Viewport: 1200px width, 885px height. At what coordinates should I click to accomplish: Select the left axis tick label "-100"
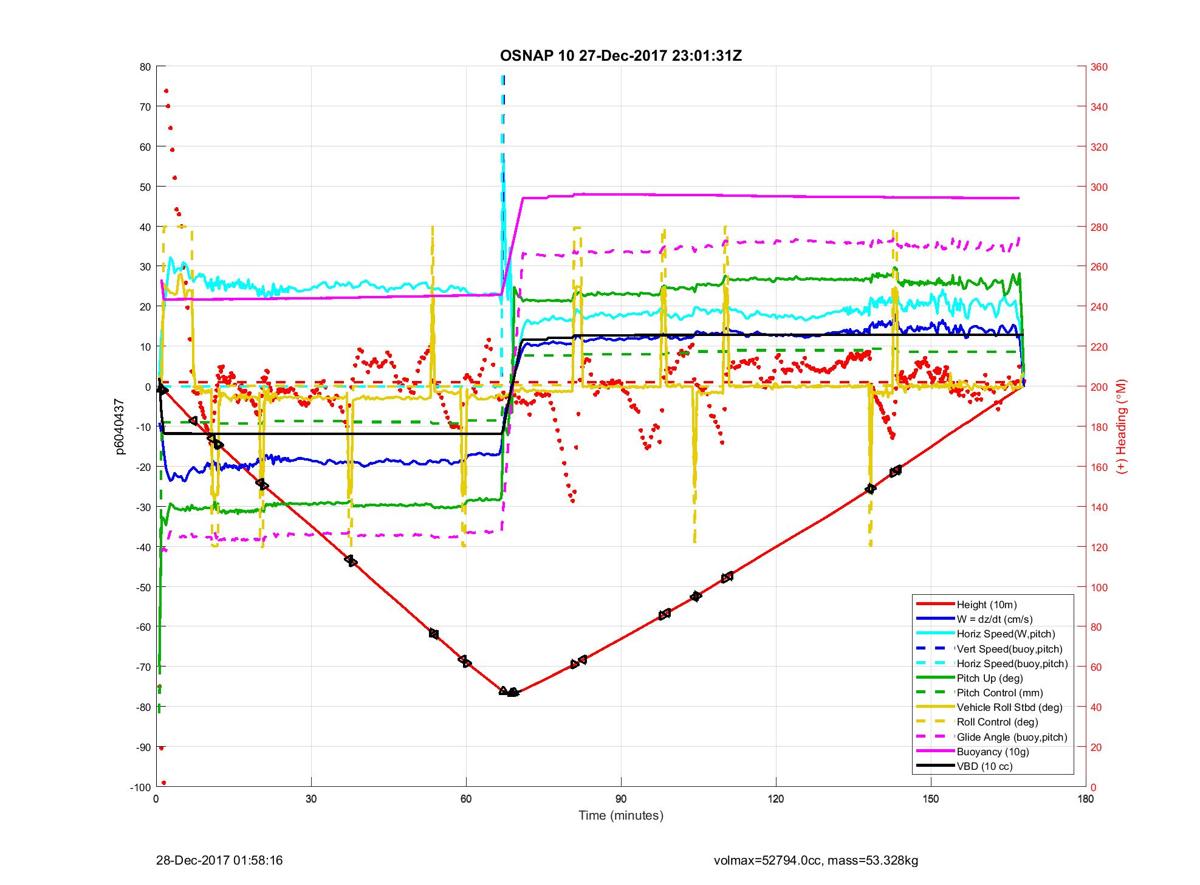139,787
